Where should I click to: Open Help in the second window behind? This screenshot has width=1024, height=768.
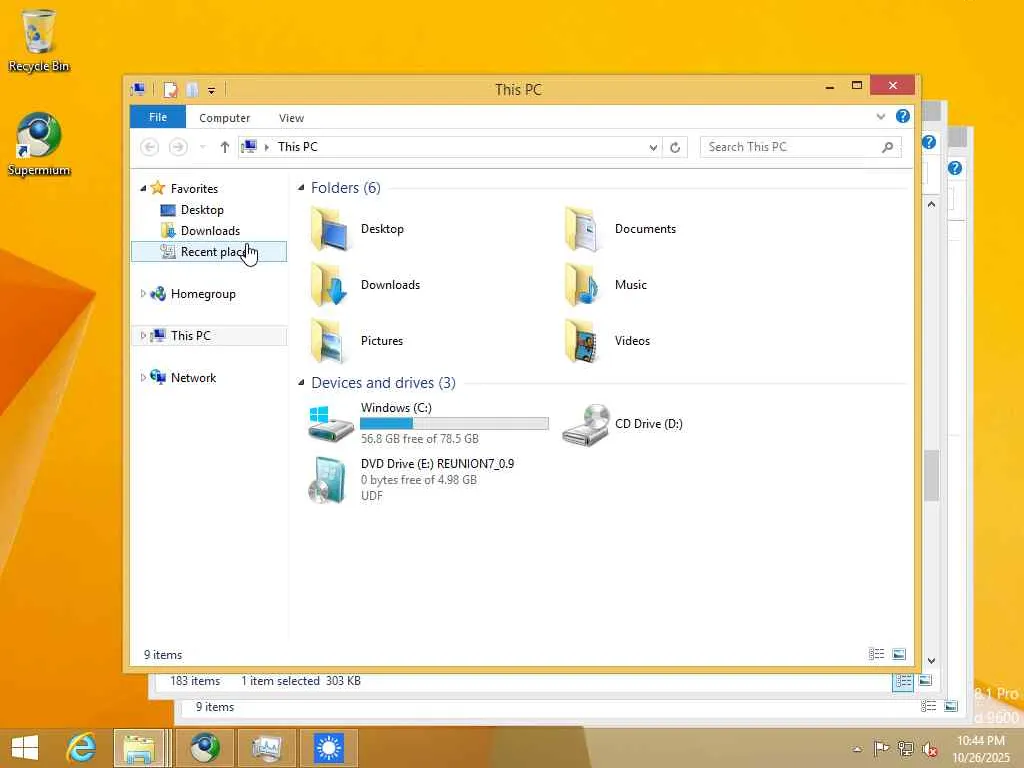click(929, 142)
